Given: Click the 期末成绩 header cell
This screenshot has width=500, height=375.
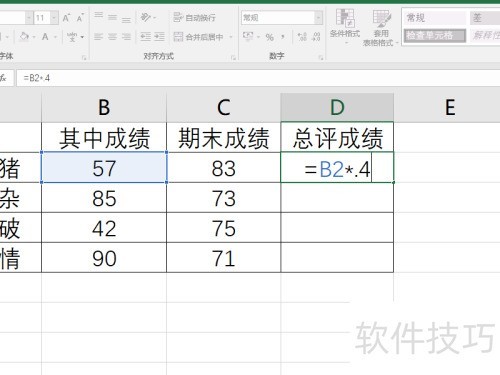Looking at the screenshot, I should tap(224, 138).
